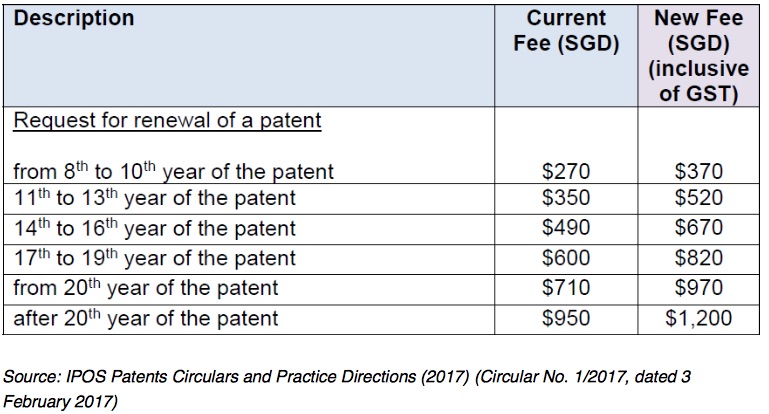Image resolution: width=769 pixels, height=414 pixels.
Task: Click the $520 new fee value
Action: 698,199
